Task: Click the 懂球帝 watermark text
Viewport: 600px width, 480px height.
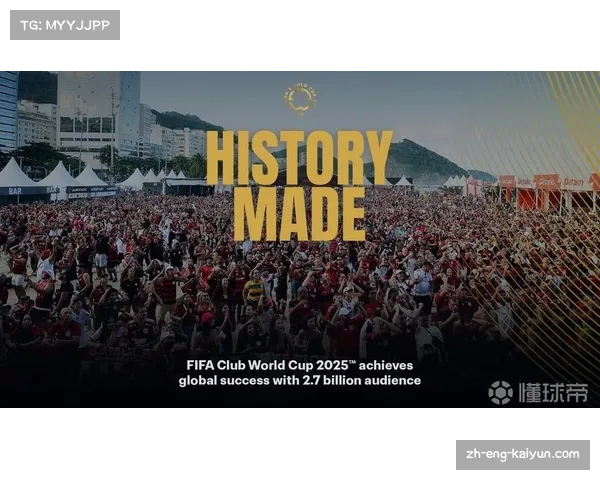Action: pyautogui.click(x=553, y=393)
